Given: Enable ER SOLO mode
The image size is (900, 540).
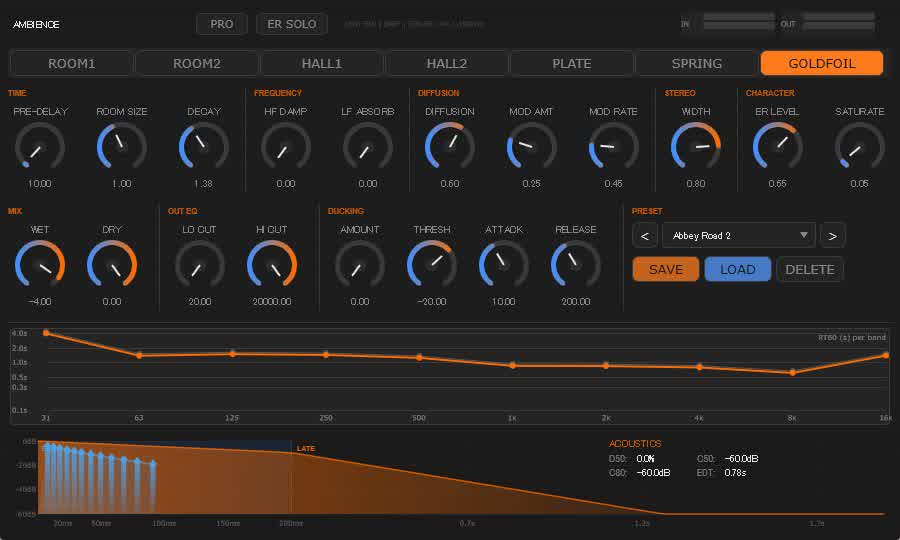Looking at the screenshot, I should pos(292,24).
